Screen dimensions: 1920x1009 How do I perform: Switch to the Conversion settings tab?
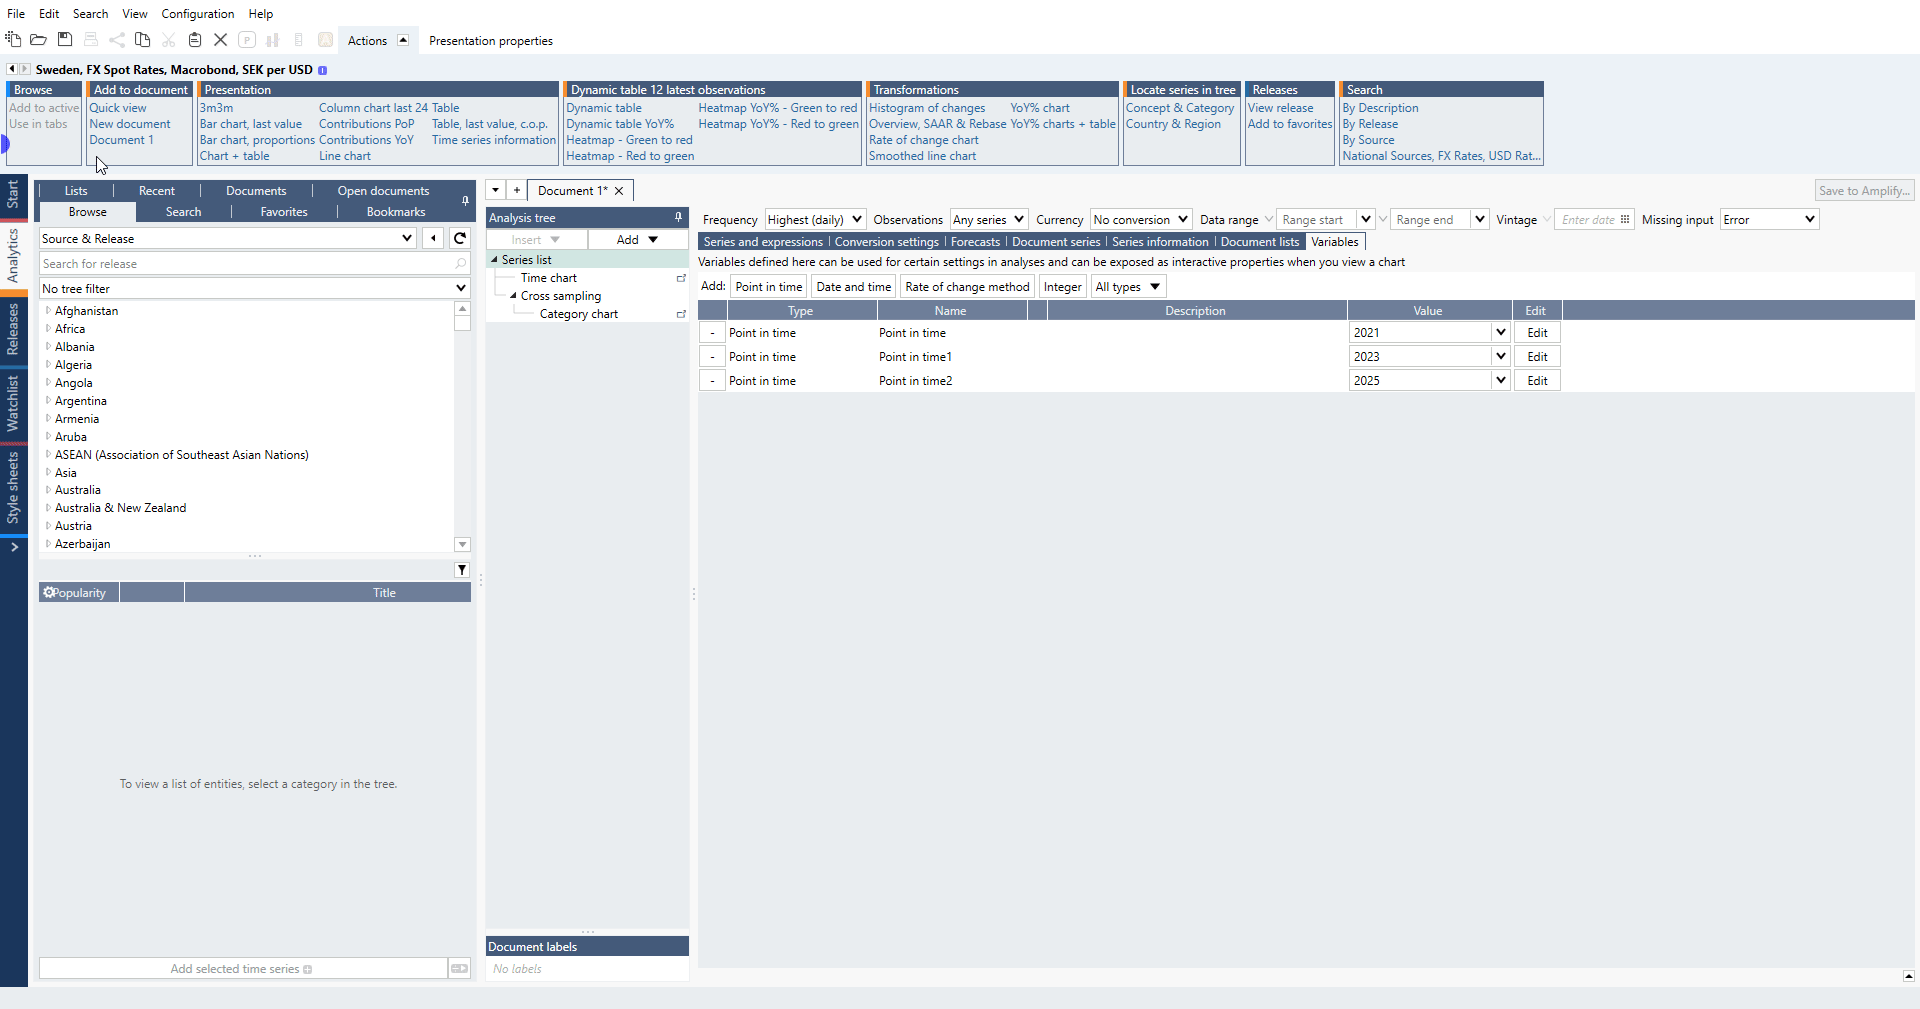click(886, 242)
